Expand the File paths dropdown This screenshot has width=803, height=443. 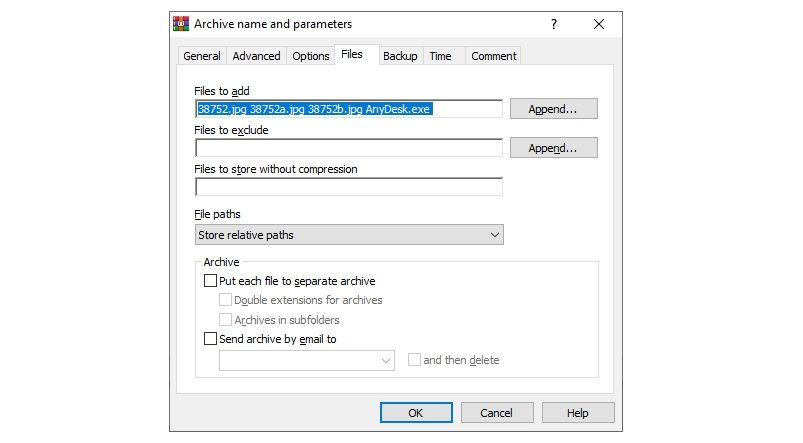click(x=349, y=235)
